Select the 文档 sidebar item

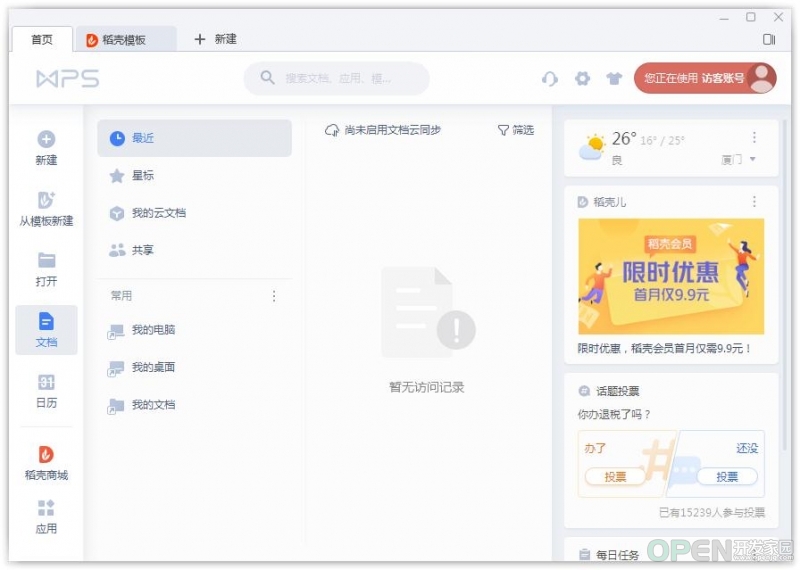pyautogui.click(x=46, y=330)
